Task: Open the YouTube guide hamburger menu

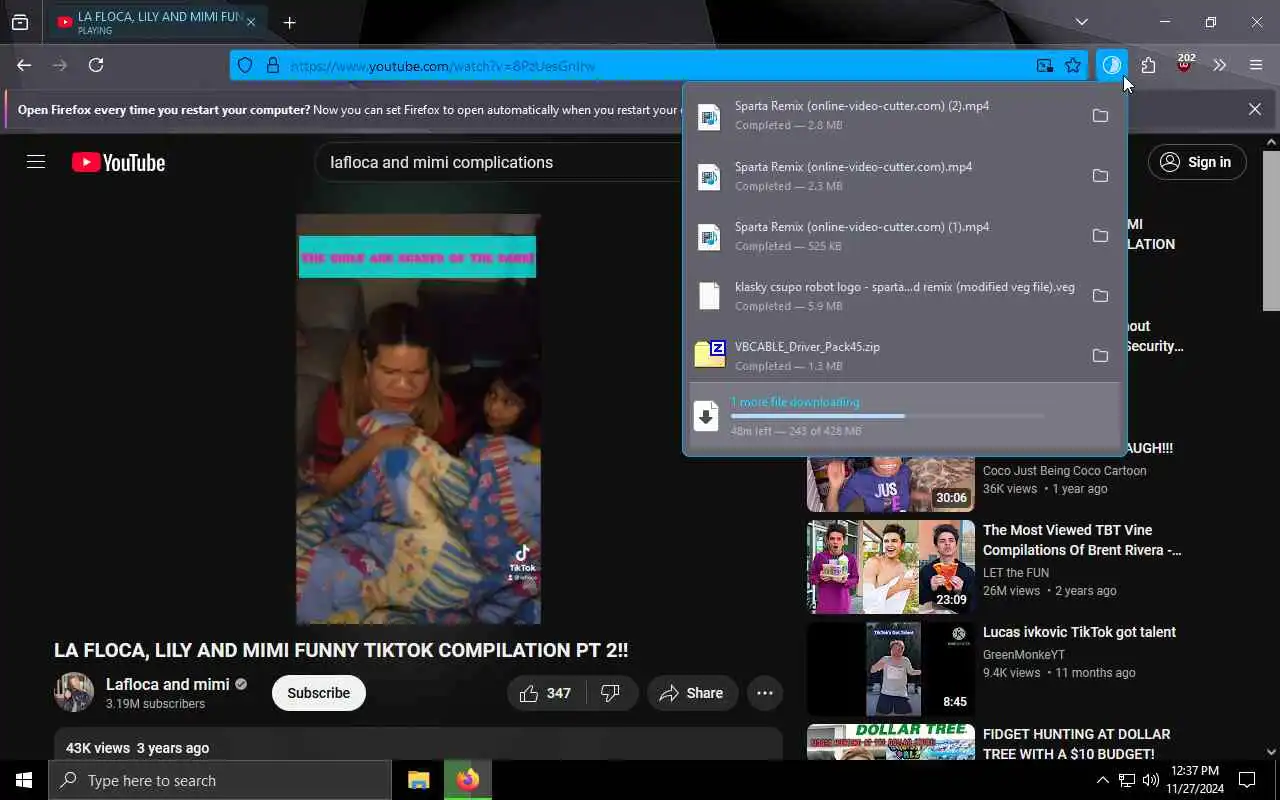Action: (36, 162)
